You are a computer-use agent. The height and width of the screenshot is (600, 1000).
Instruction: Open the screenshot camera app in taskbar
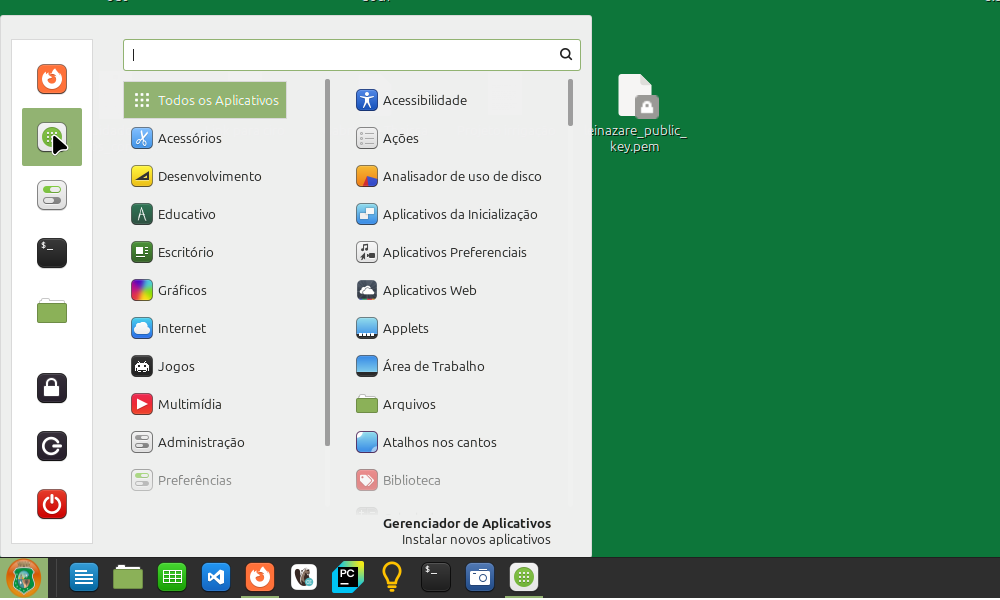(x=480, y=577)
